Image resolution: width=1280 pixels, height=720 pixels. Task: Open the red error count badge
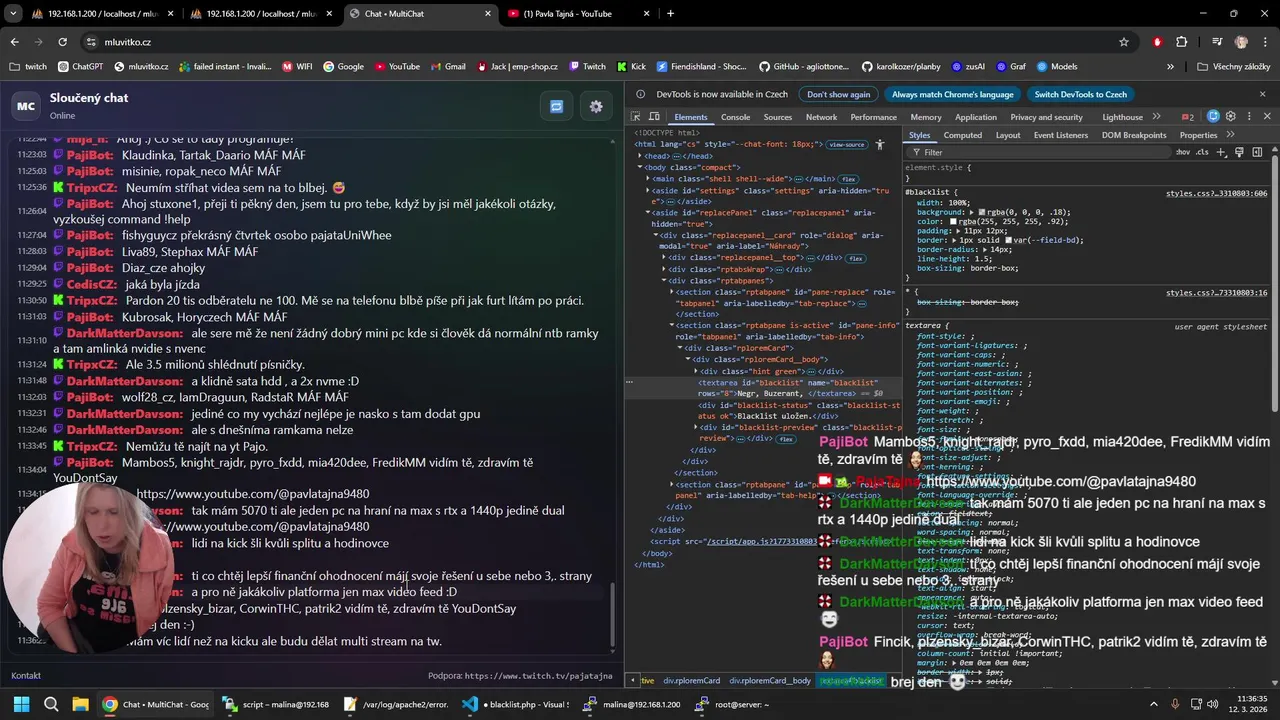pyautogui.click(x=1187, y=117)
